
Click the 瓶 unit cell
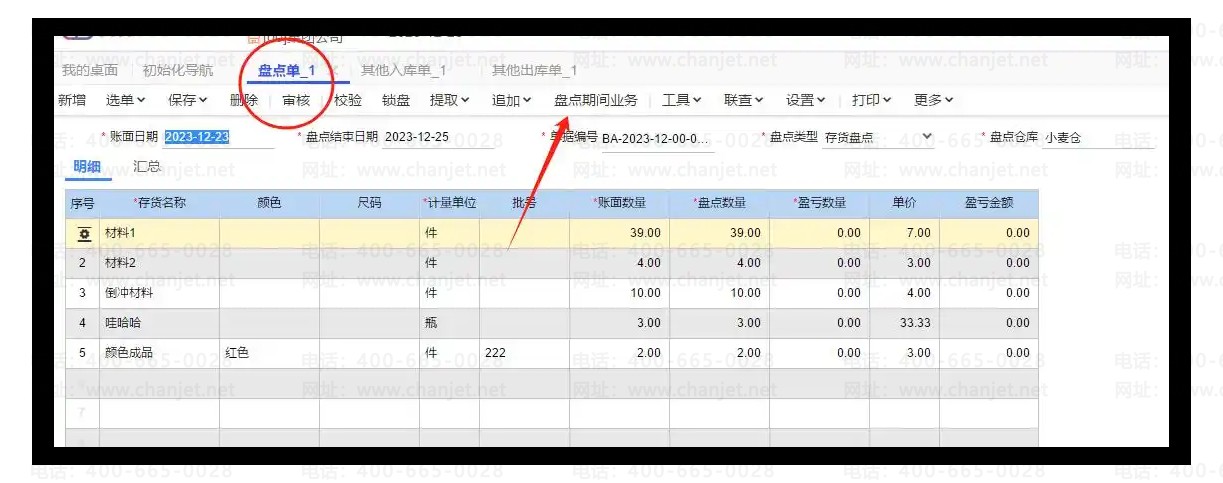point(449,323)
